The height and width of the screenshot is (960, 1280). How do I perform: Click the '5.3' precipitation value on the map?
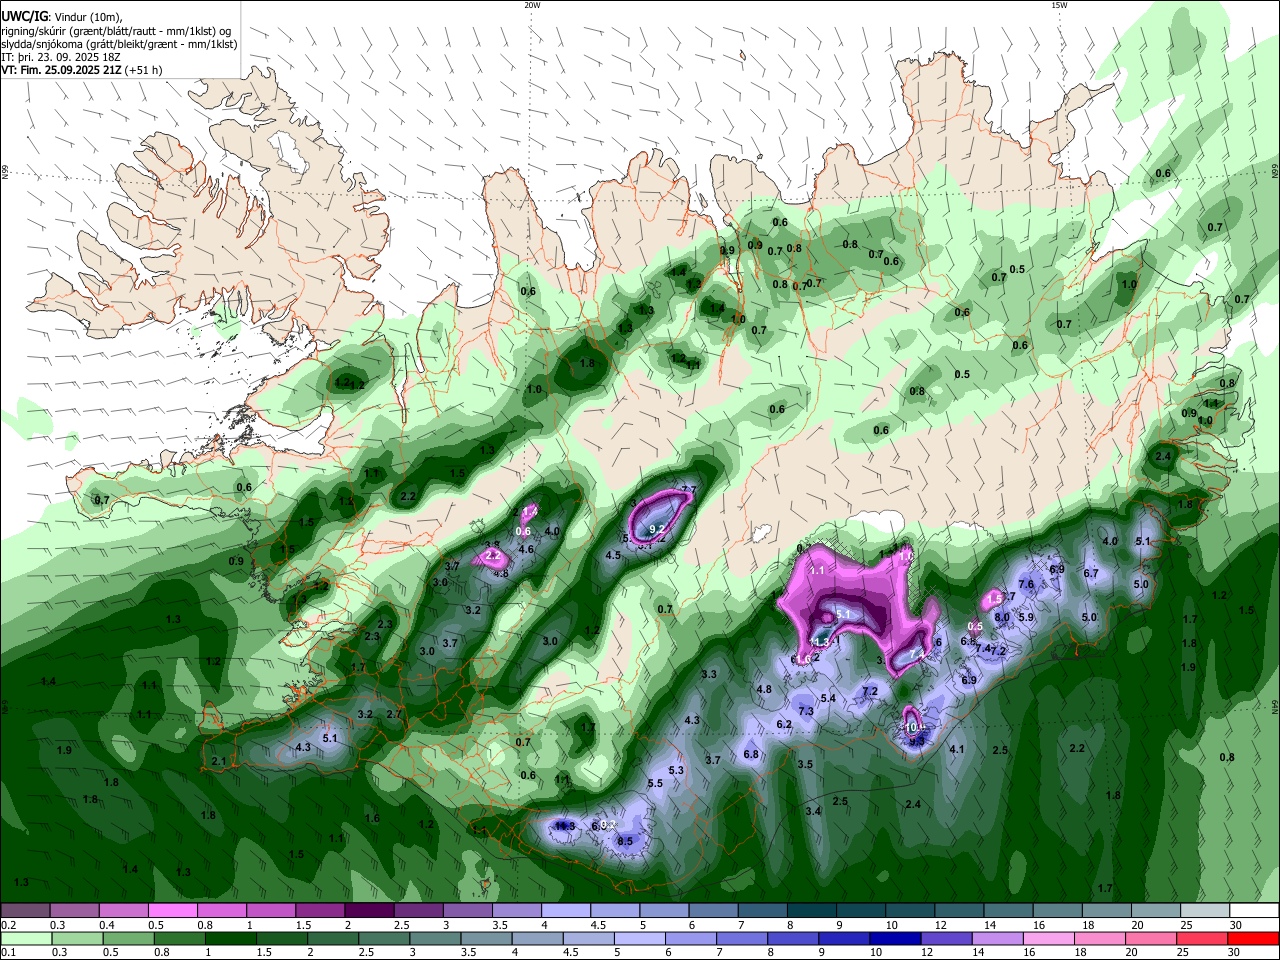676,770
